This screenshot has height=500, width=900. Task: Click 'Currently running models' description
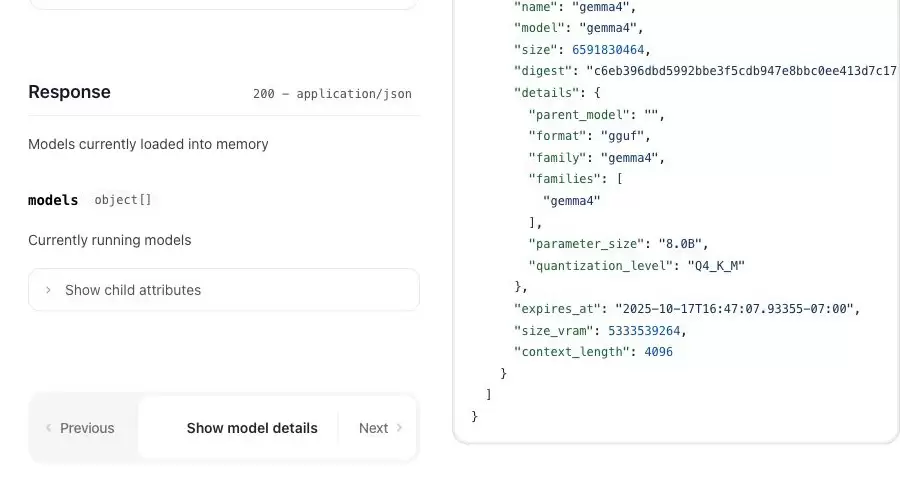pos(110,240)
